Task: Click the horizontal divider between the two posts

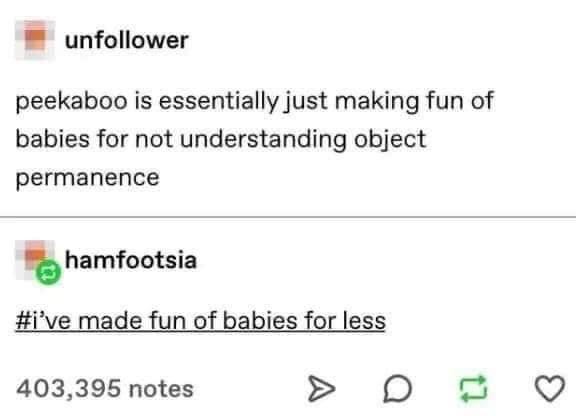Action: pos(288,217)
